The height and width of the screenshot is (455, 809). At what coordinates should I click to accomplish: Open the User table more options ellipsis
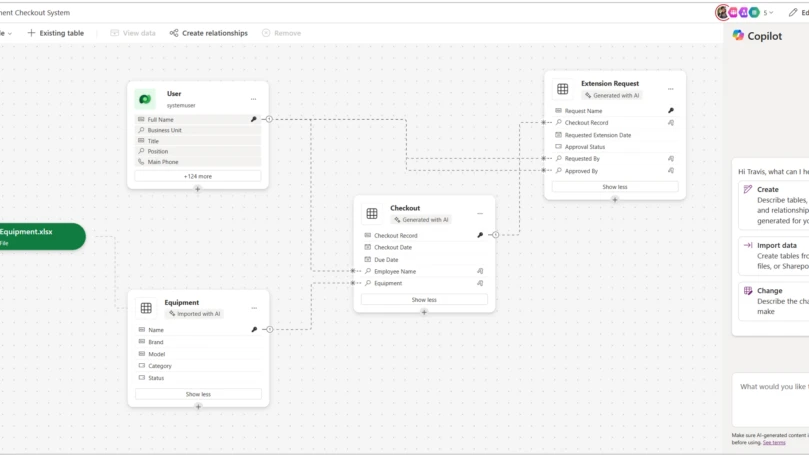point(253,99)
